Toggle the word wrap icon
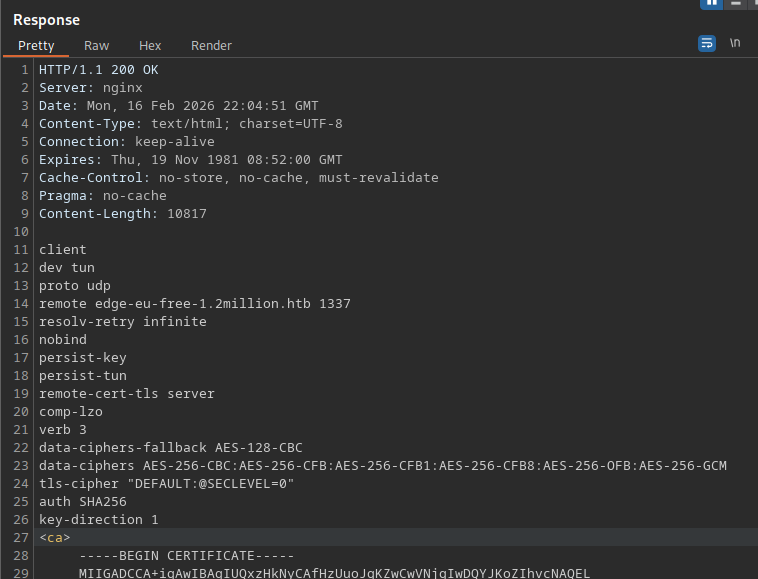 707,44
